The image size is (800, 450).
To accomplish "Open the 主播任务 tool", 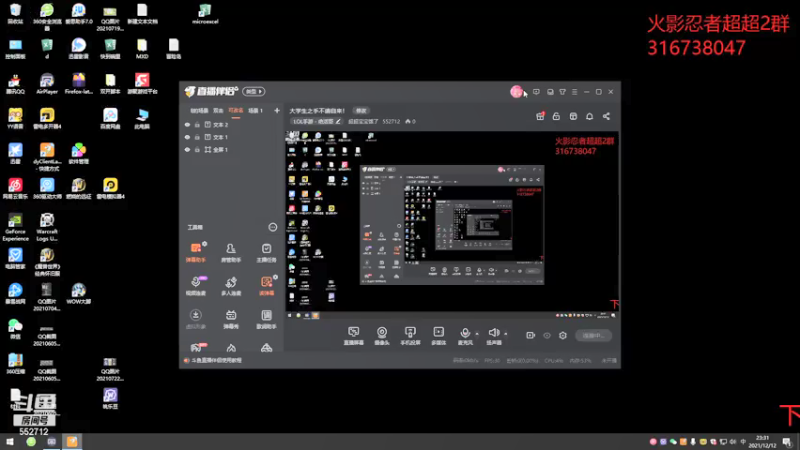I will click(266, 253).
